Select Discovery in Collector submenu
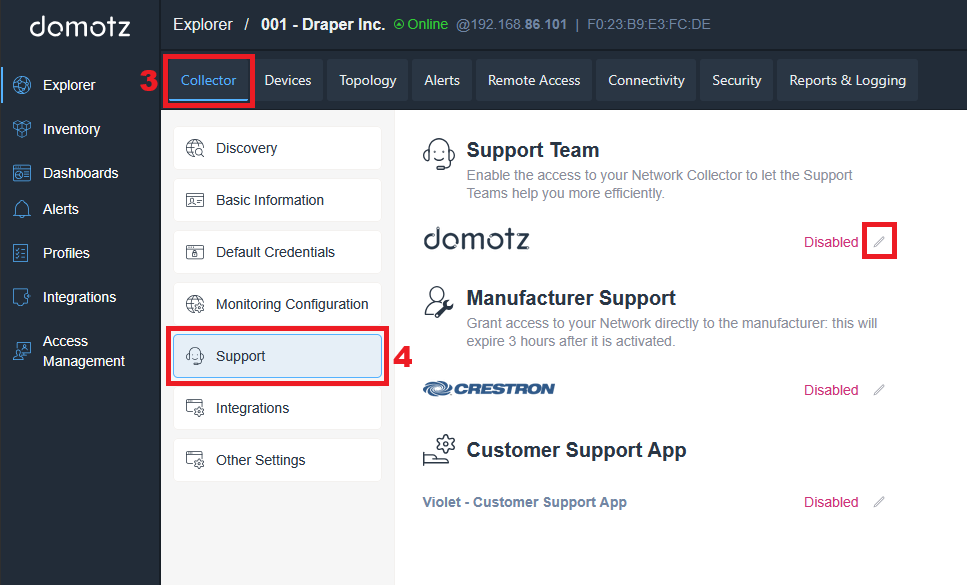This screenshot has width=967, height=585. [278, 148]
